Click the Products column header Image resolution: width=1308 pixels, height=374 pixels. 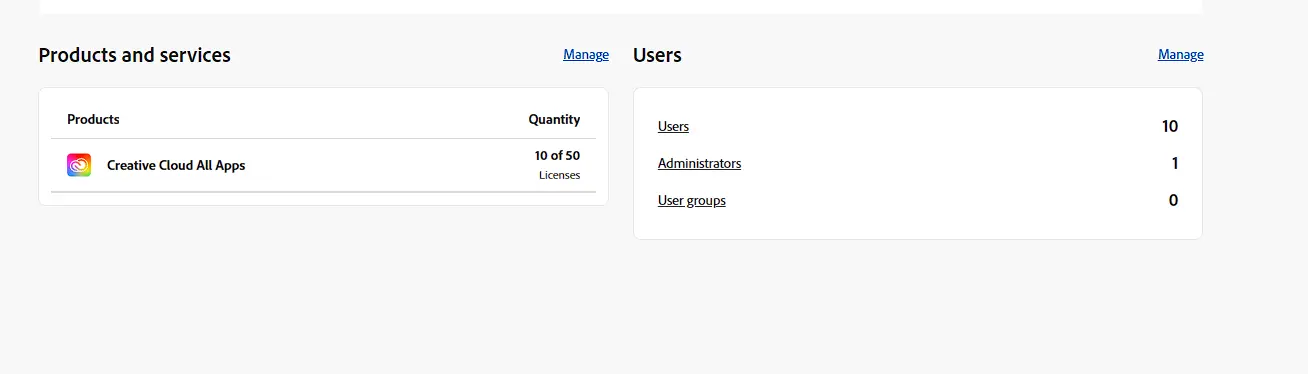tap(93, 119)
